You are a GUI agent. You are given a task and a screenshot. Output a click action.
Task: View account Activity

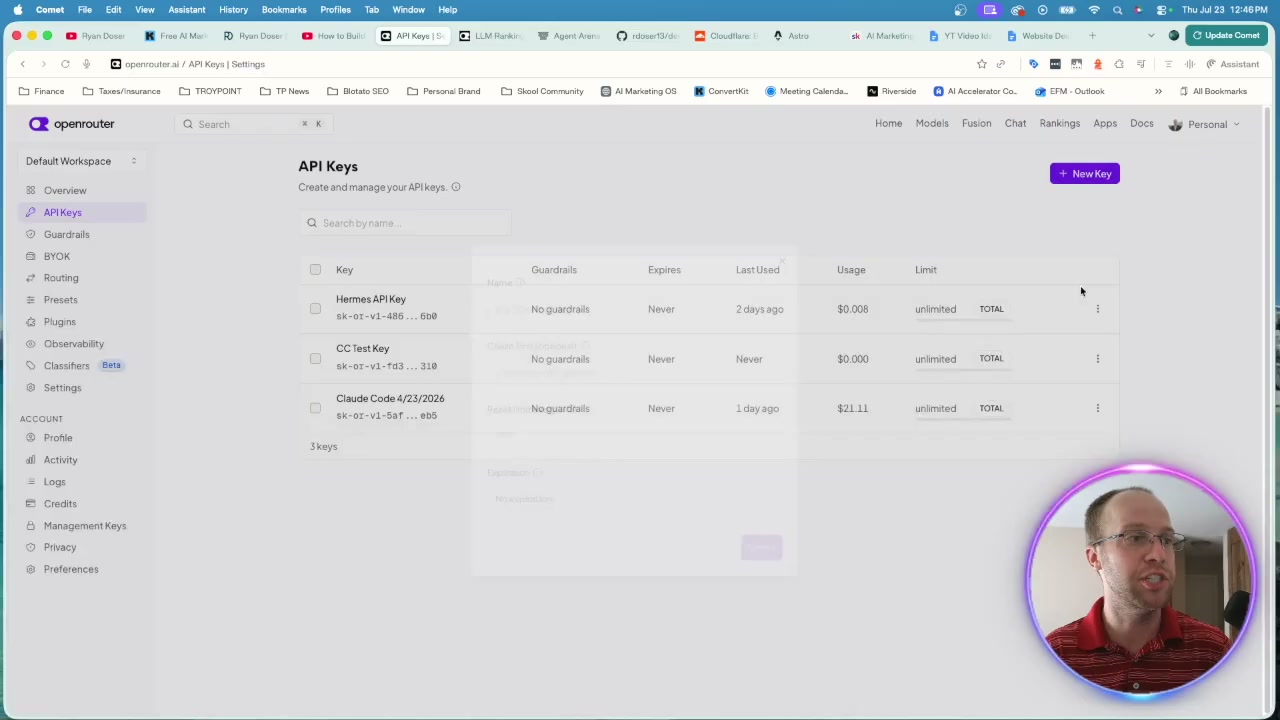point(60,460)
